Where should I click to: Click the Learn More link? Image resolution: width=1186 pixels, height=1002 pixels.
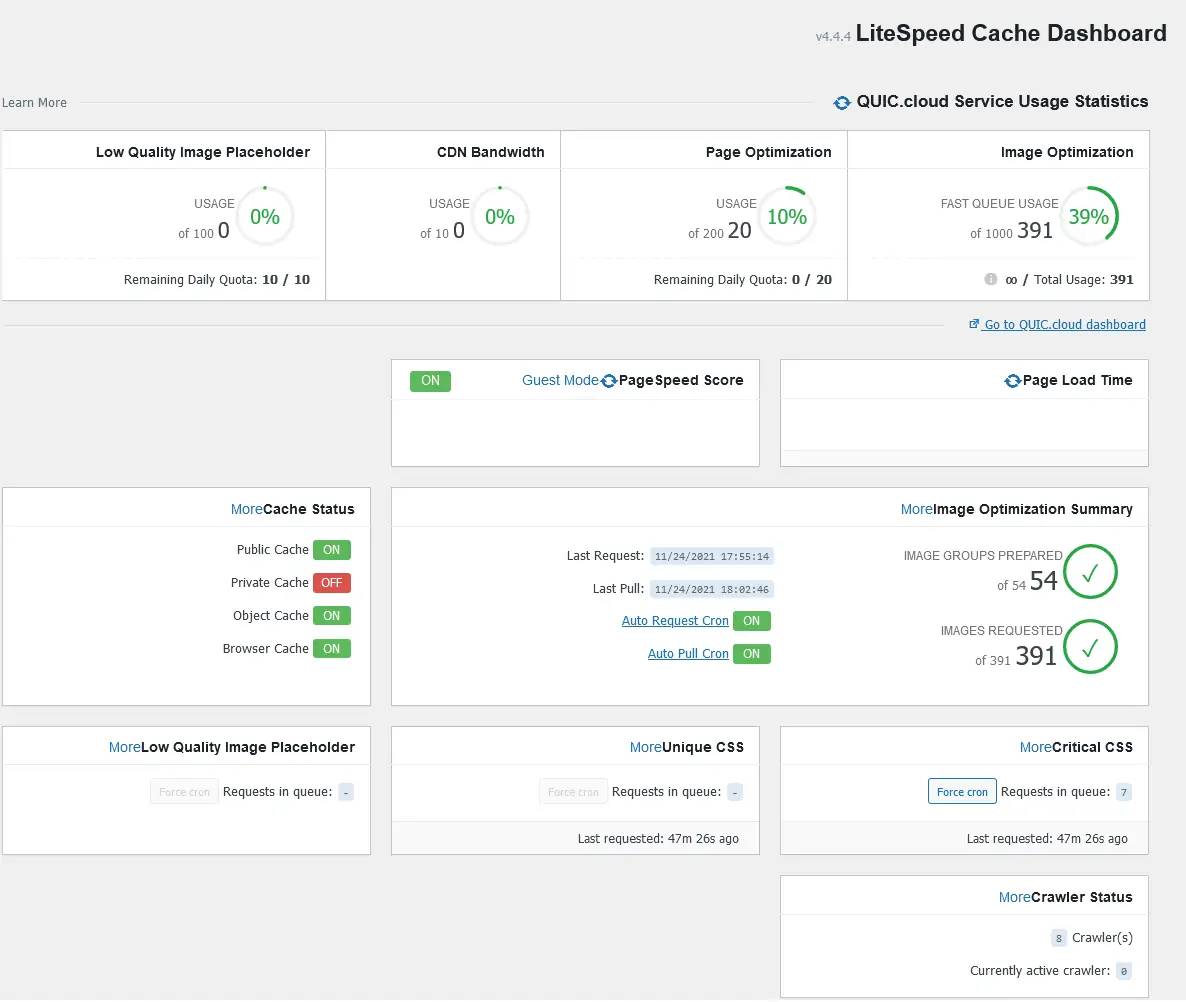pyautogui.click(x=34, y=103)
